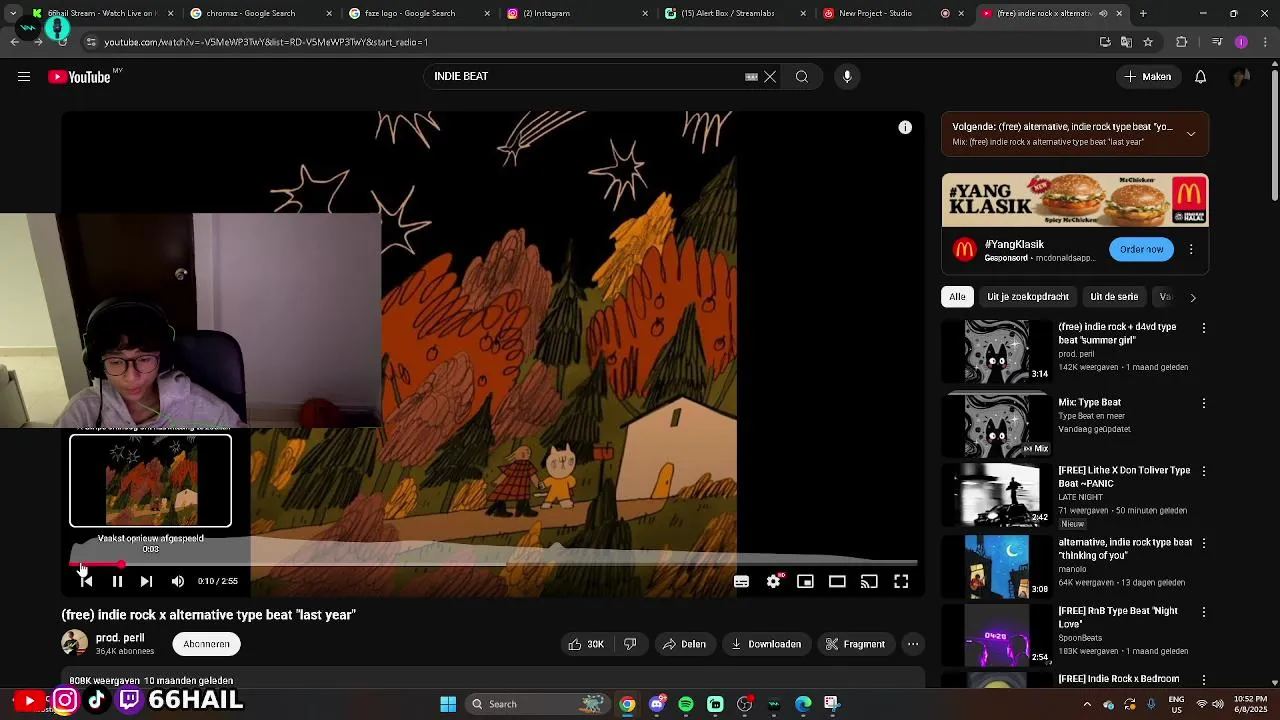Expand the Volgende mix playlist panel
Screen dimensions: 1280x720
[x=1191, y=134]
